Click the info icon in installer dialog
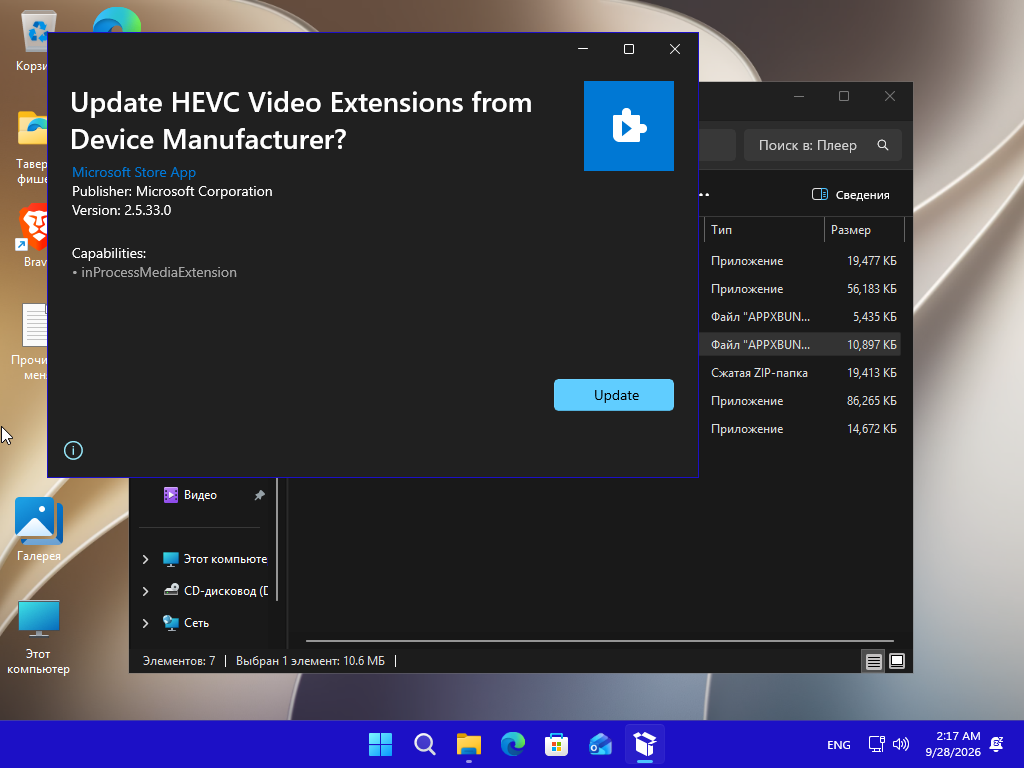The image size is (1024, 768). tap(73, 451)
